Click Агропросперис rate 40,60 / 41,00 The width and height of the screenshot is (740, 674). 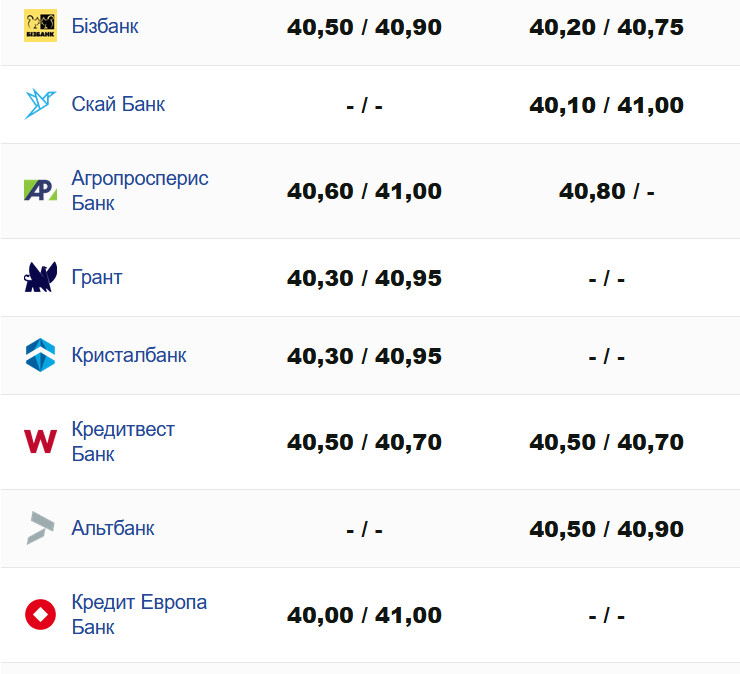click(364, 191)
